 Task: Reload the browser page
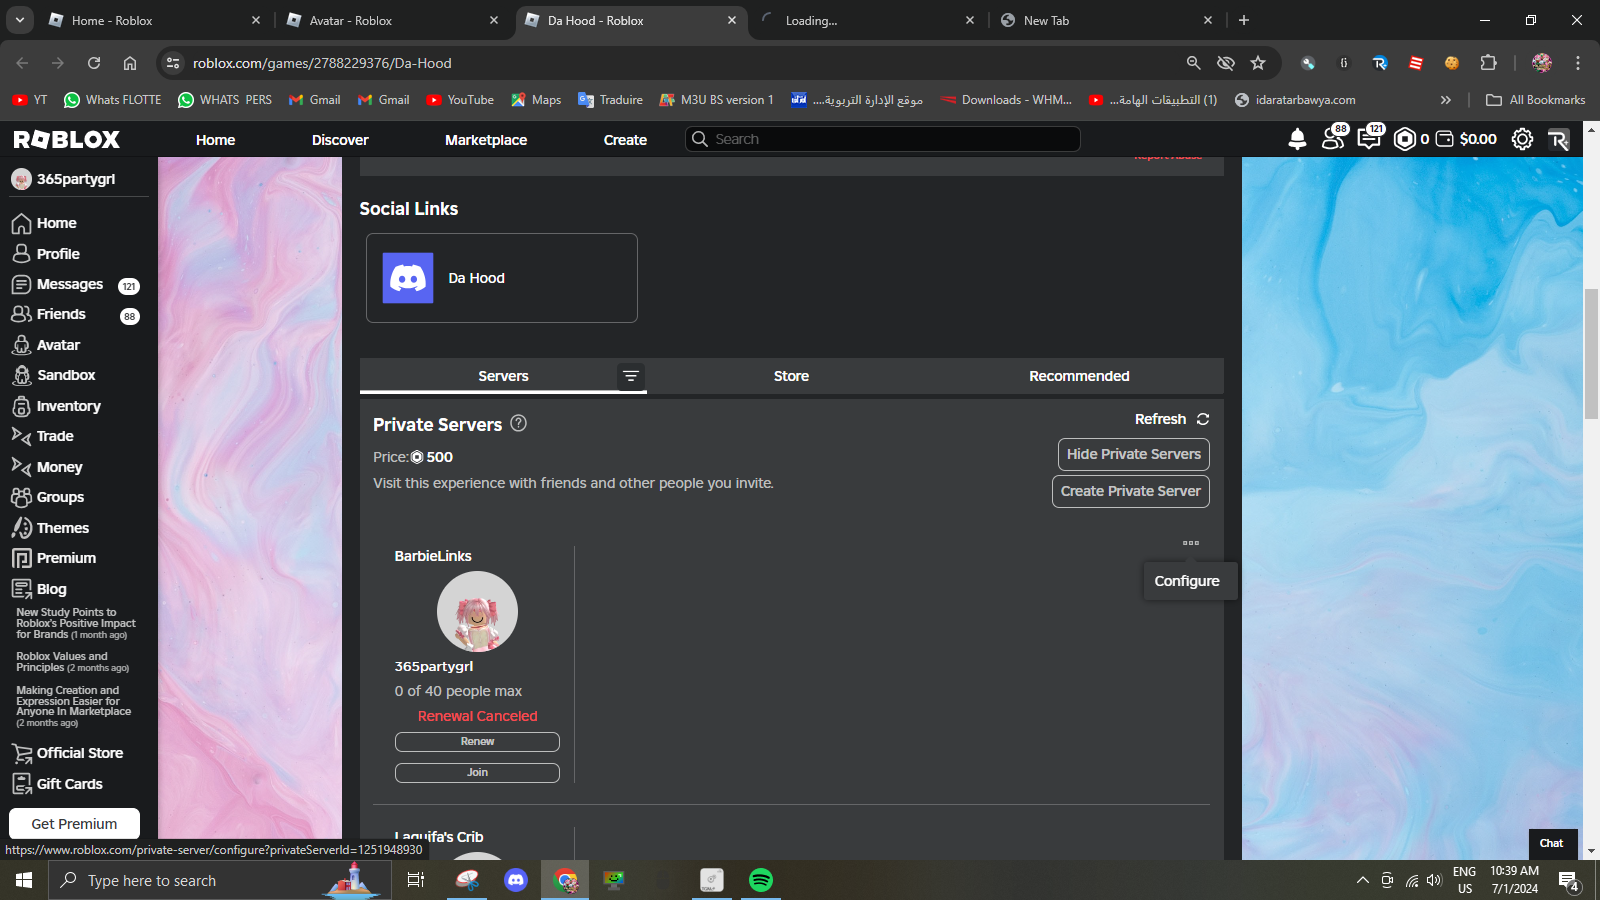coord(94,63)
